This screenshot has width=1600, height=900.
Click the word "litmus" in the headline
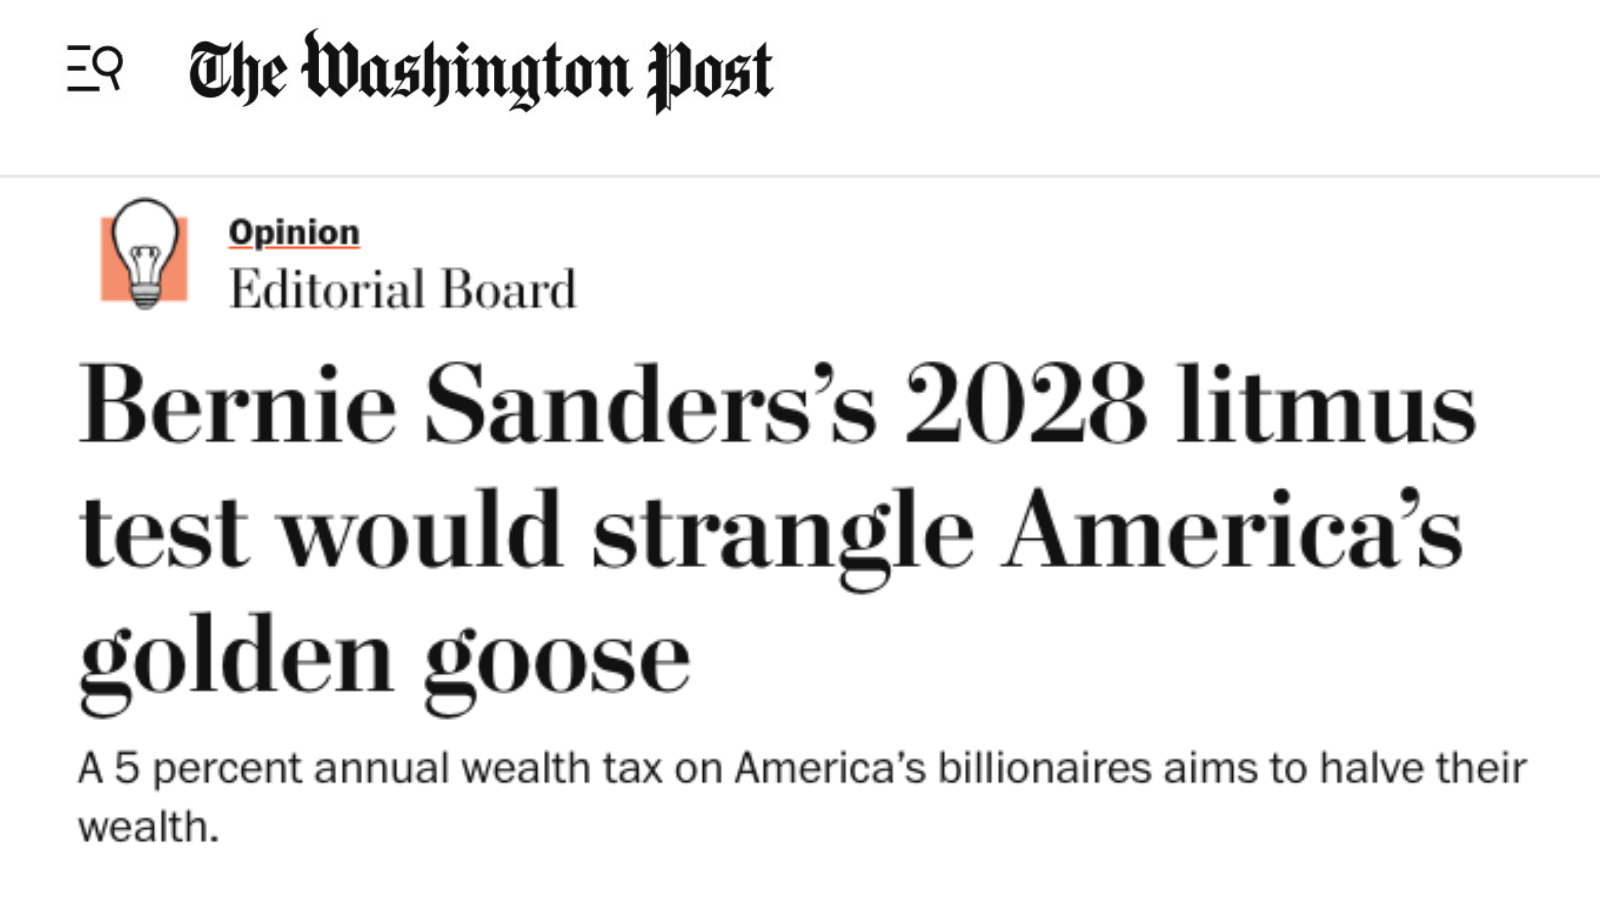point(1325,405)
